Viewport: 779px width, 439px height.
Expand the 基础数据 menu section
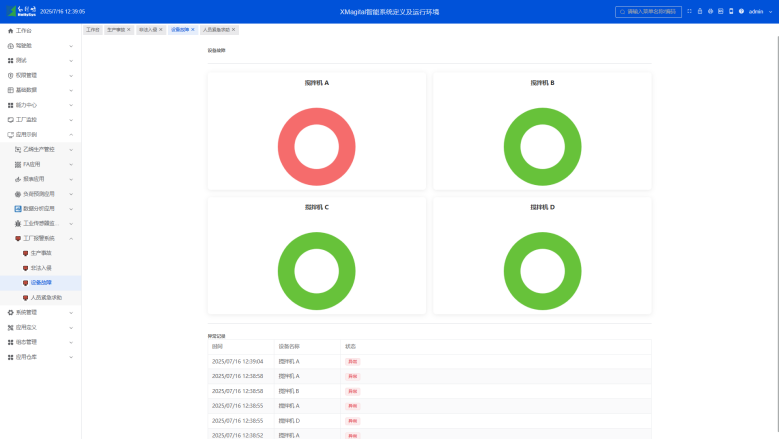[71, 90]
